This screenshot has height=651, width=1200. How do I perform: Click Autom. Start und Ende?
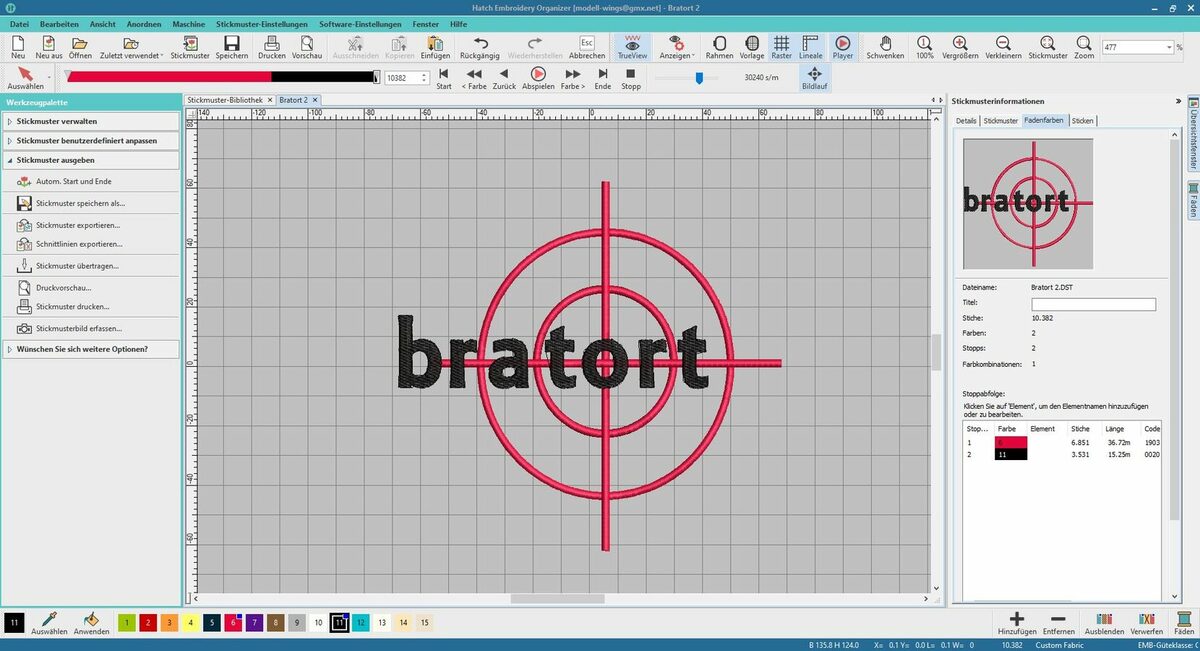pos(64,181)
